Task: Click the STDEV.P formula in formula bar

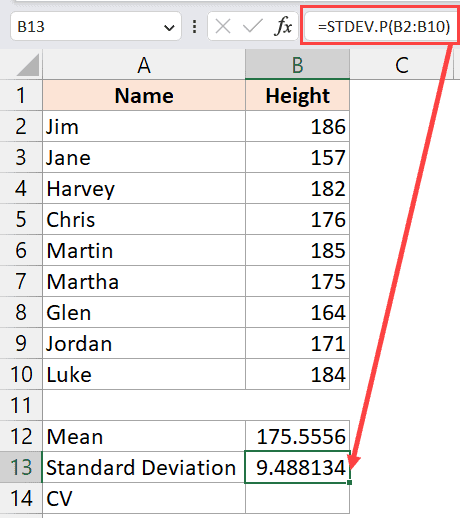Action: click(384, 27)
